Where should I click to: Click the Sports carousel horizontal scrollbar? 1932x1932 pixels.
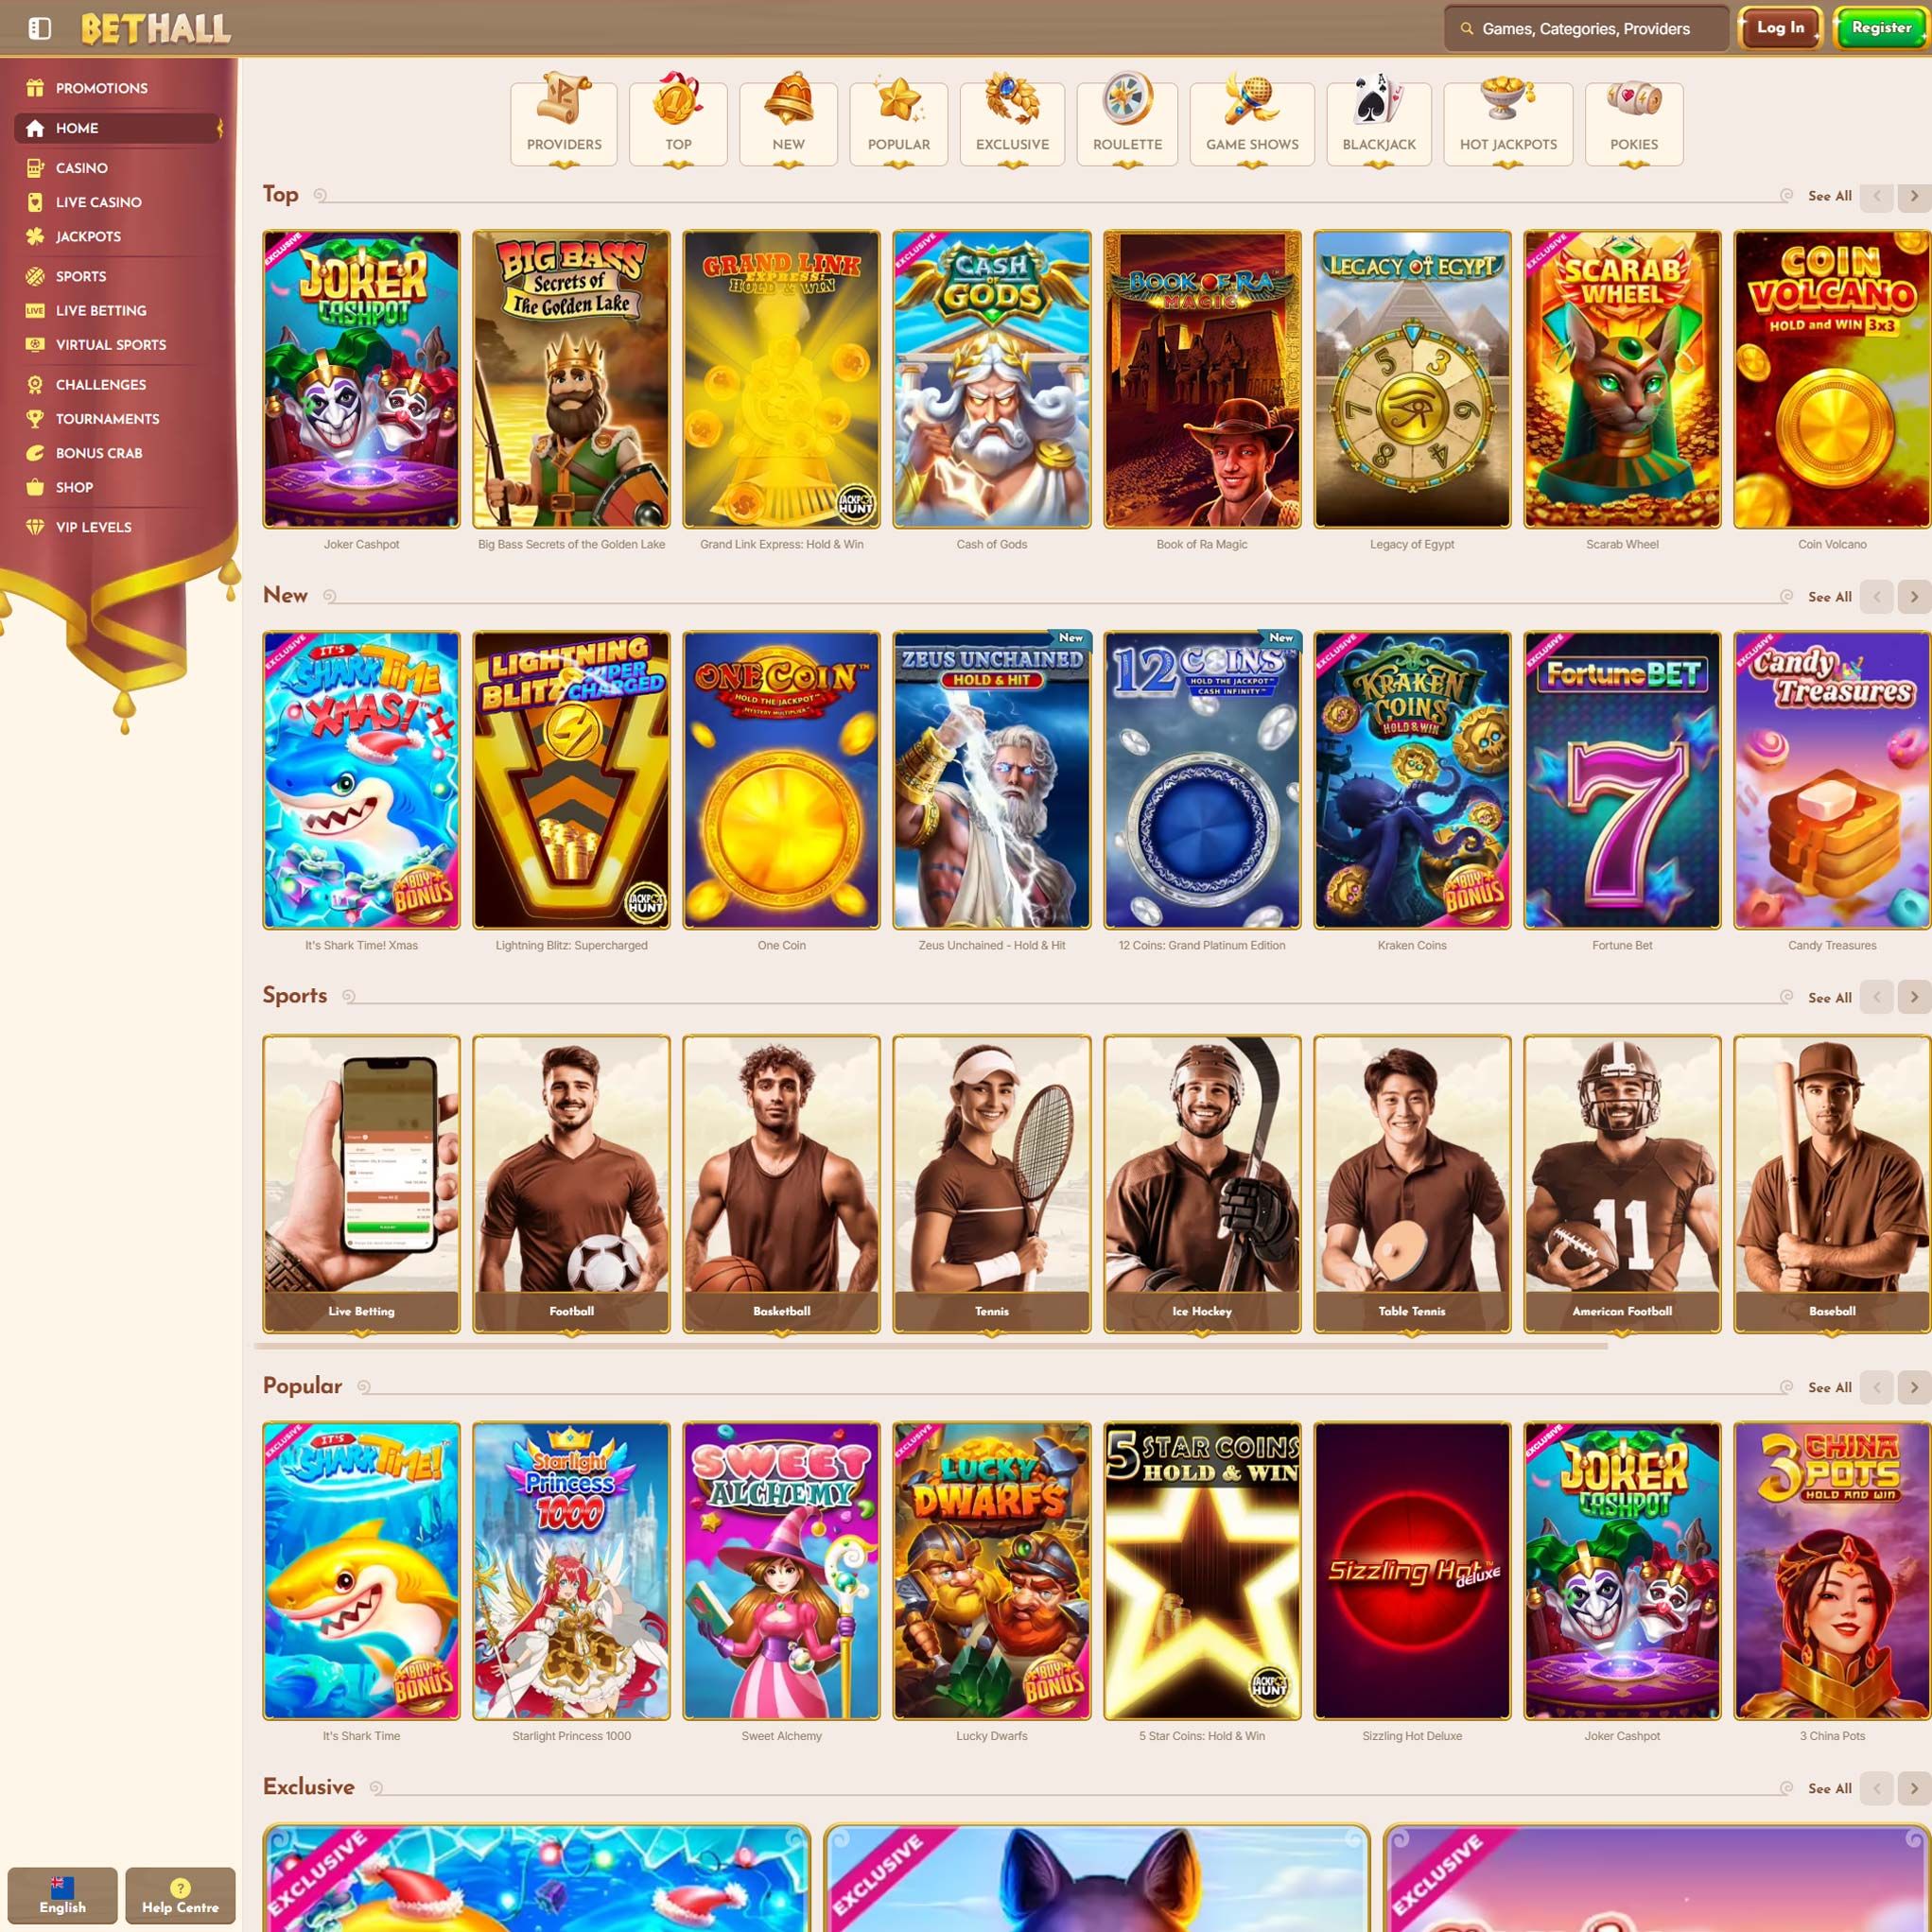[931, 1347]
